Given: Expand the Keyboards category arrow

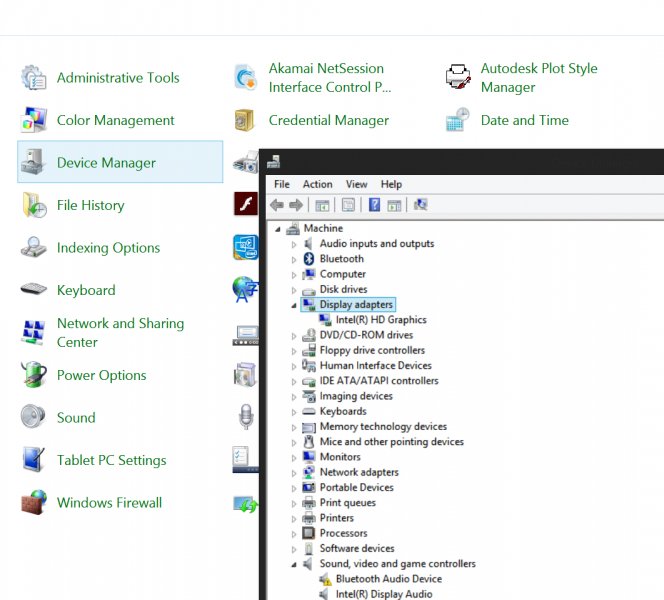Looking at the screenshot, I should click(294, 412).
